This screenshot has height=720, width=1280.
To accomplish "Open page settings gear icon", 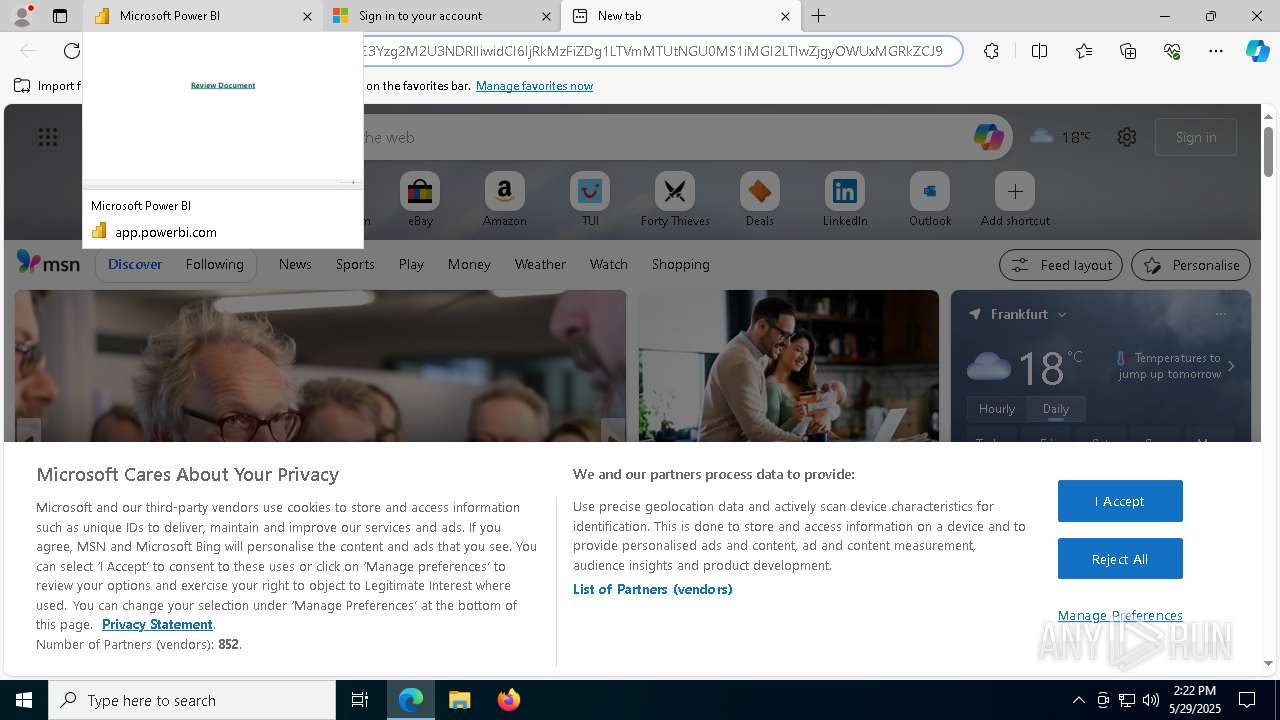I will tap(1127, 137).
